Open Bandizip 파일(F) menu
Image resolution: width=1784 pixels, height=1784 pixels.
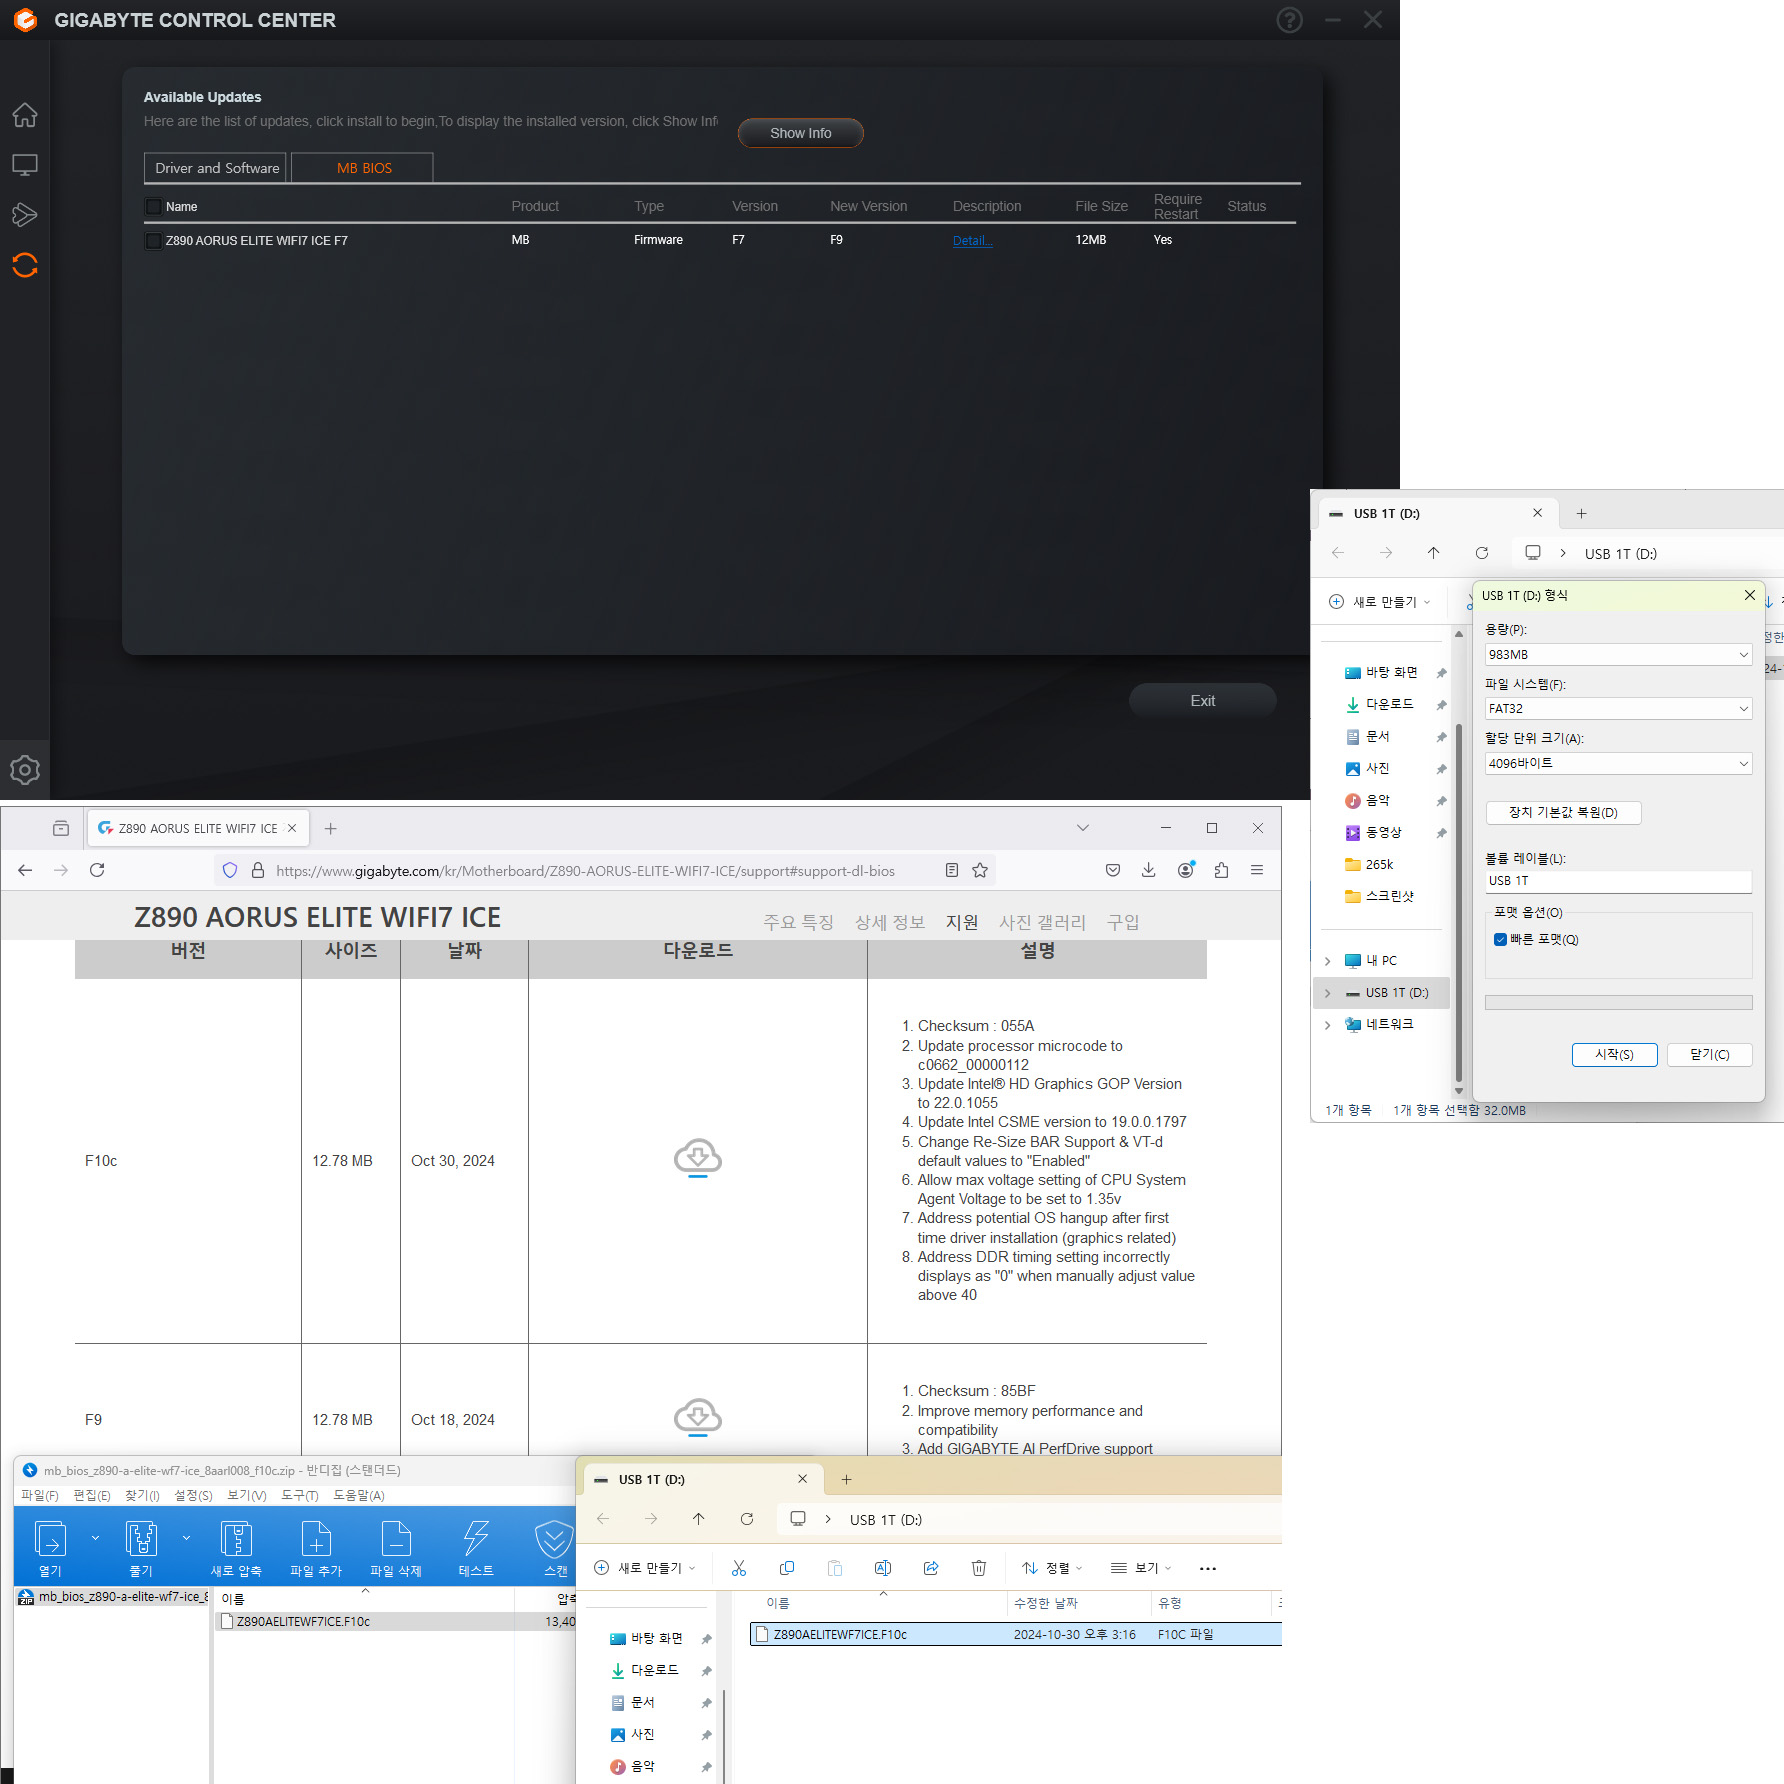(x=39, y=1496)
